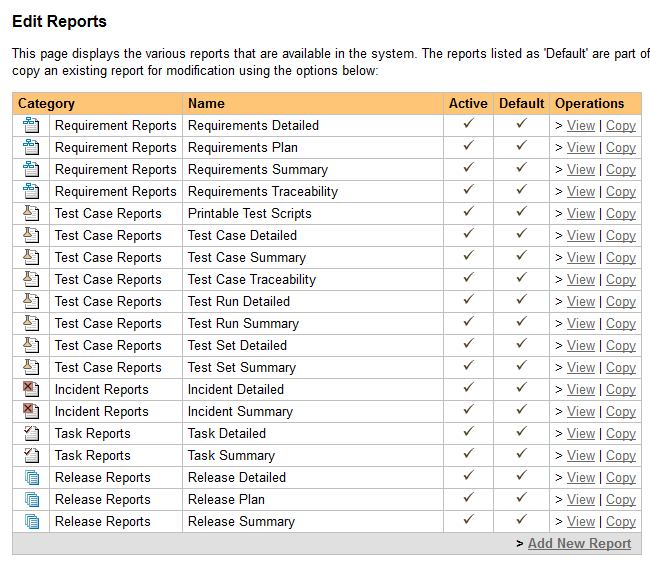Copy the Release Detailed report

[620, 478]
